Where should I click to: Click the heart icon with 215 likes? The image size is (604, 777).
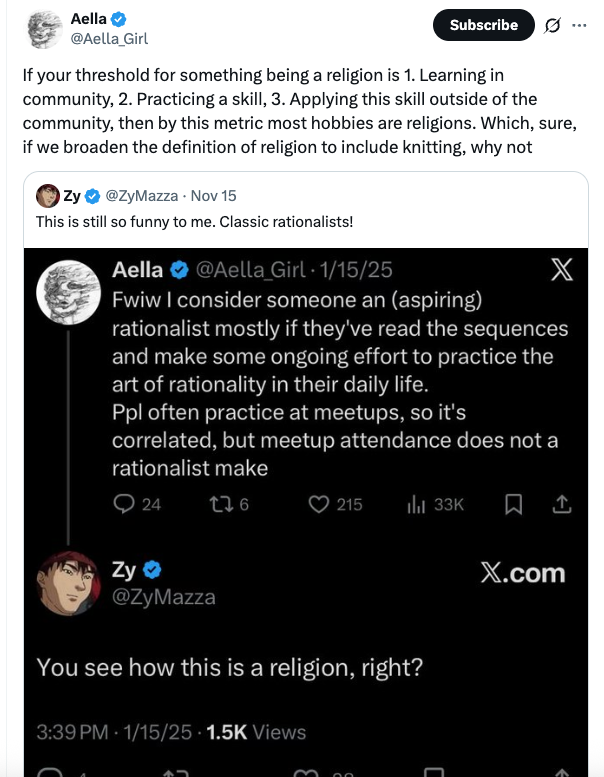pos(319,504)
